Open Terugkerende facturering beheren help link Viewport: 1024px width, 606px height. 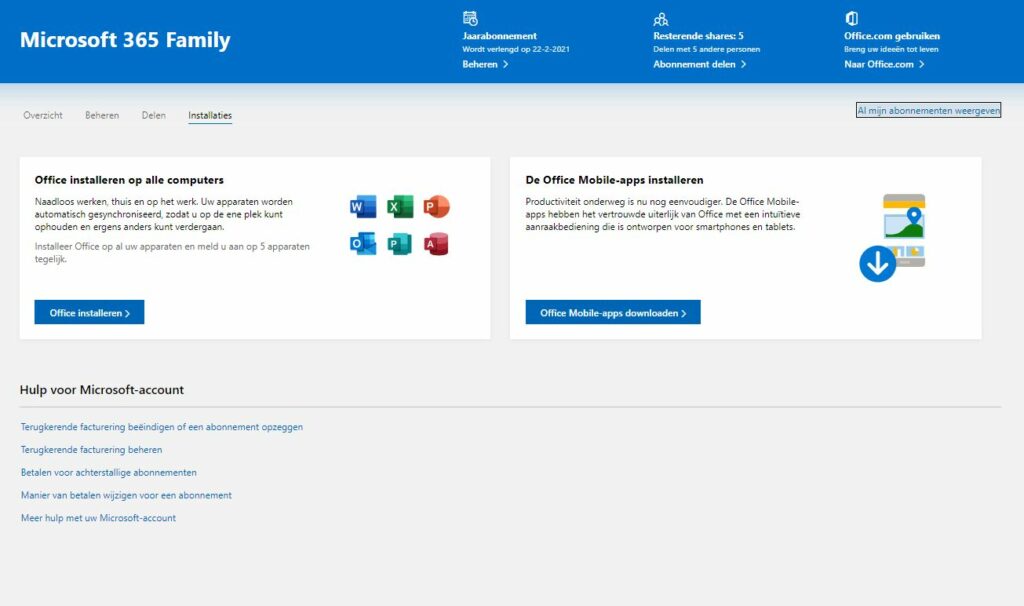coord(91,450)
